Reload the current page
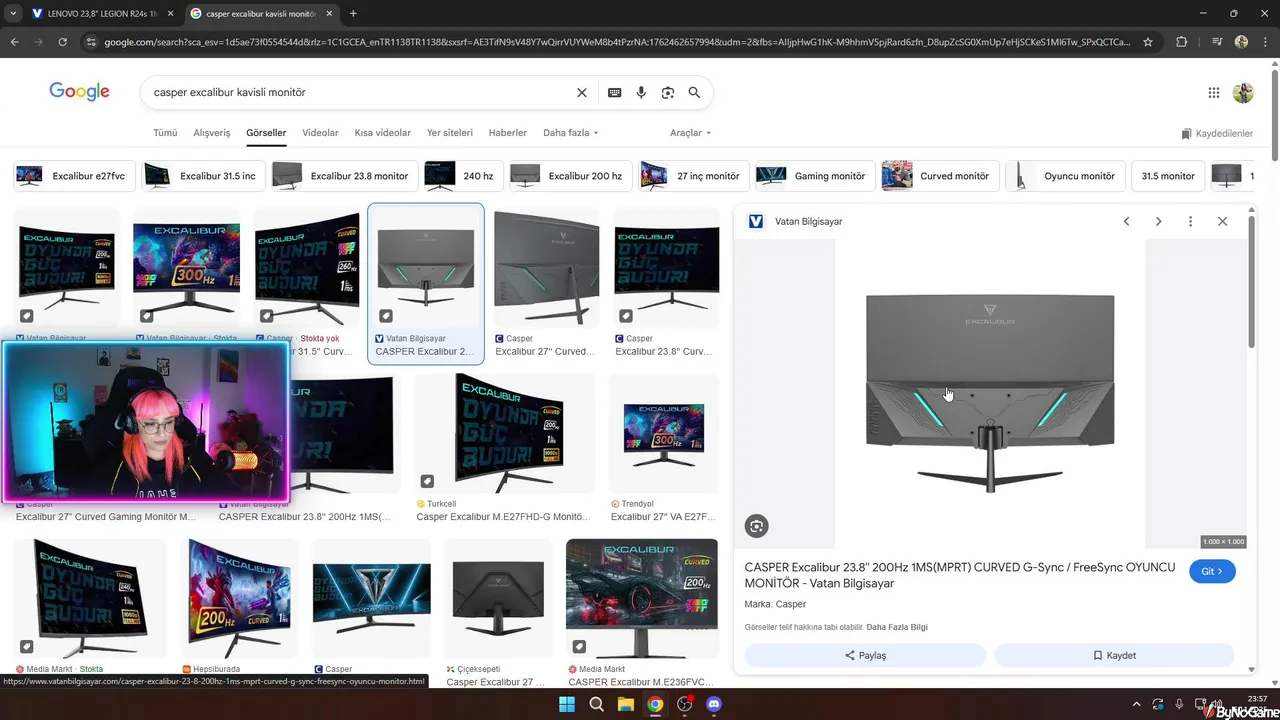This screenshot has height=720, width=1280. (63, 42)
